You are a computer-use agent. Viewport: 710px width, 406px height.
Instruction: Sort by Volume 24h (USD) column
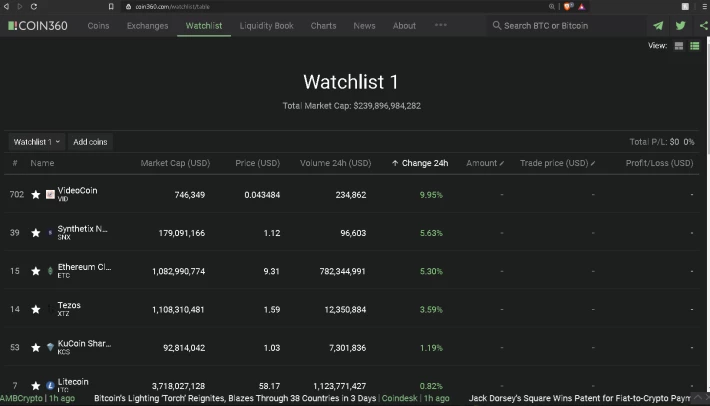click(336, 163)
